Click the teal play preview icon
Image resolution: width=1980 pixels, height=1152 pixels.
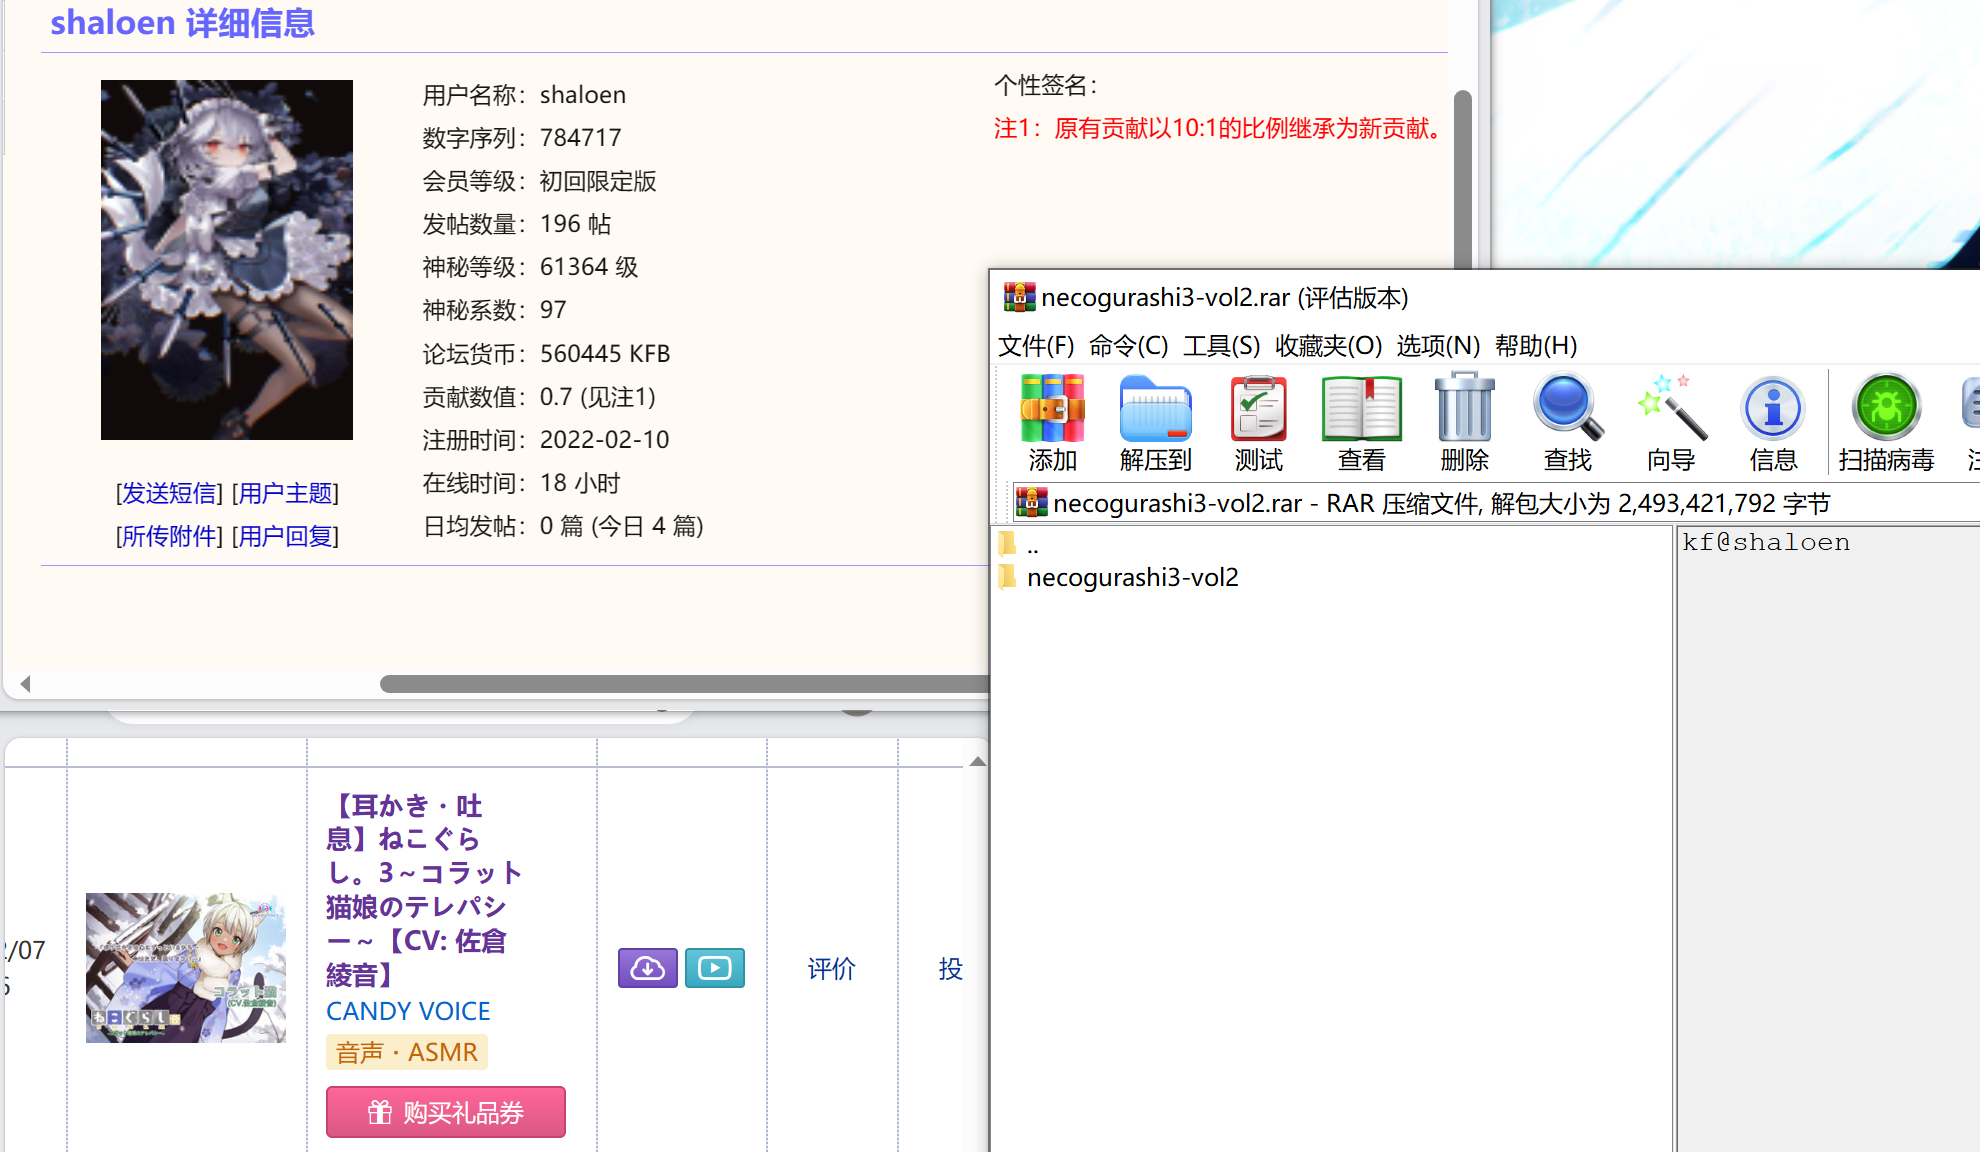pos(714,967)
